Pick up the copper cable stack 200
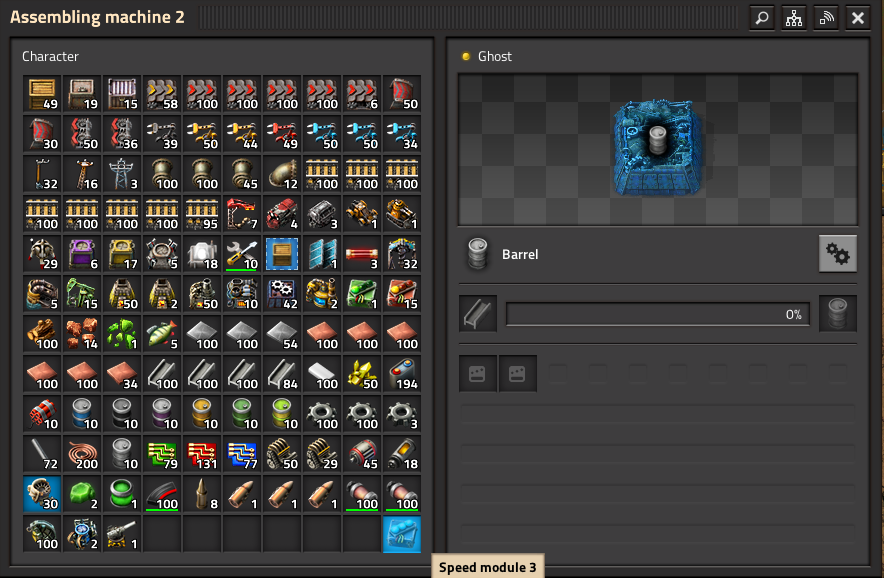This screenshot has width=884, height=578. [82, 454]
